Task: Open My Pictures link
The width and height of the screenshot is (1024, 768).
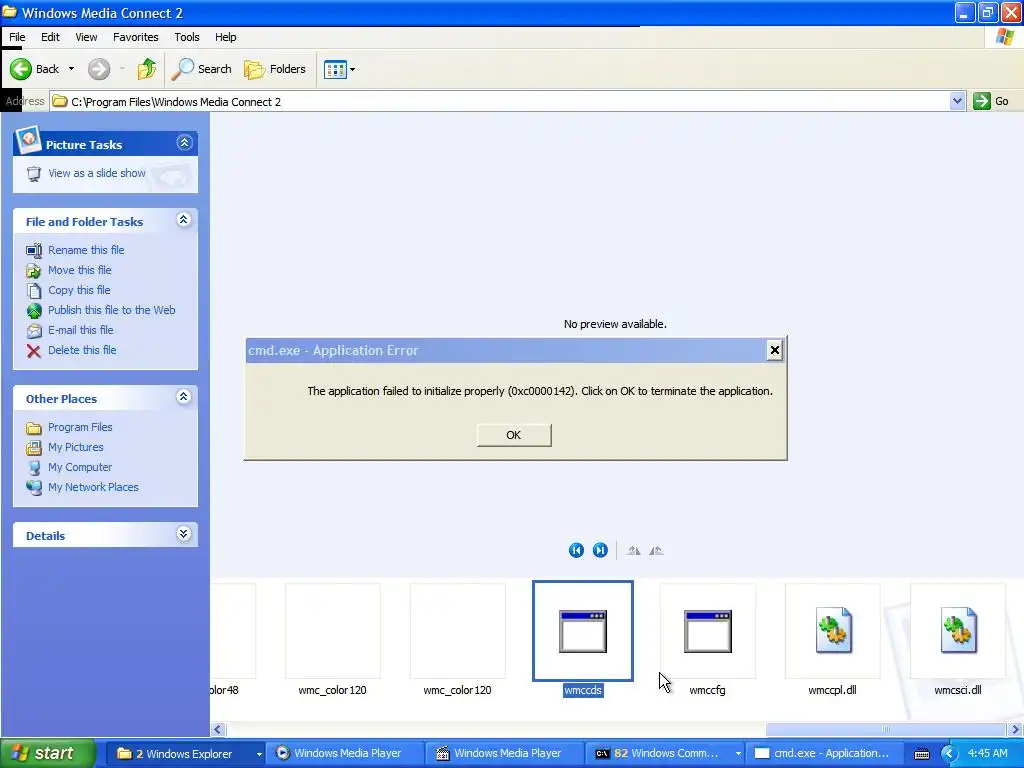Action: pos(76,447)
